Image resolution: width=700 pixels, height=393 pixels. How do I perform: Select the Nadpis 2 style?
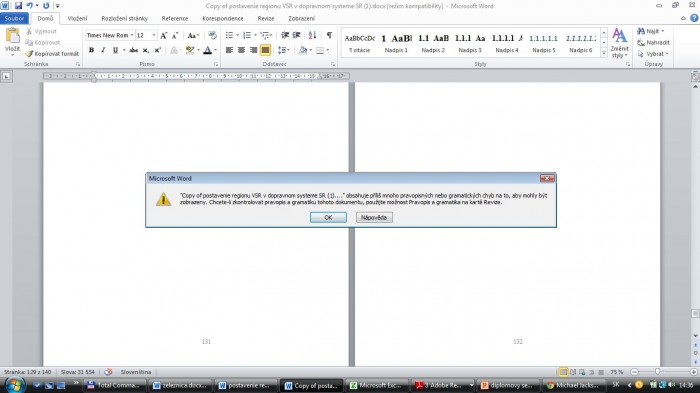pyautogui.click(x=433, y=43)
